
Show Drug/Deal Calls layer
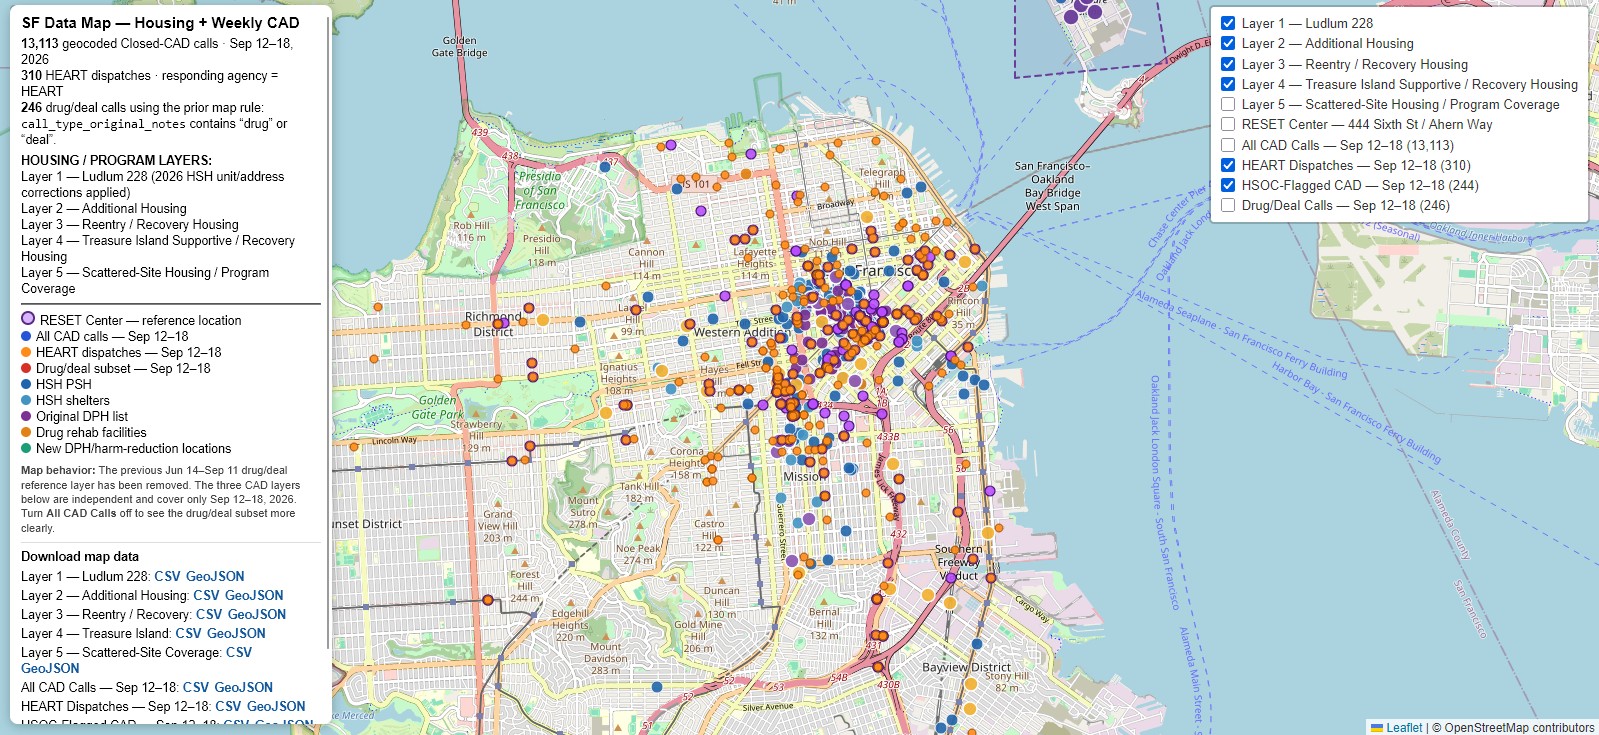[x=1228, y=205]
